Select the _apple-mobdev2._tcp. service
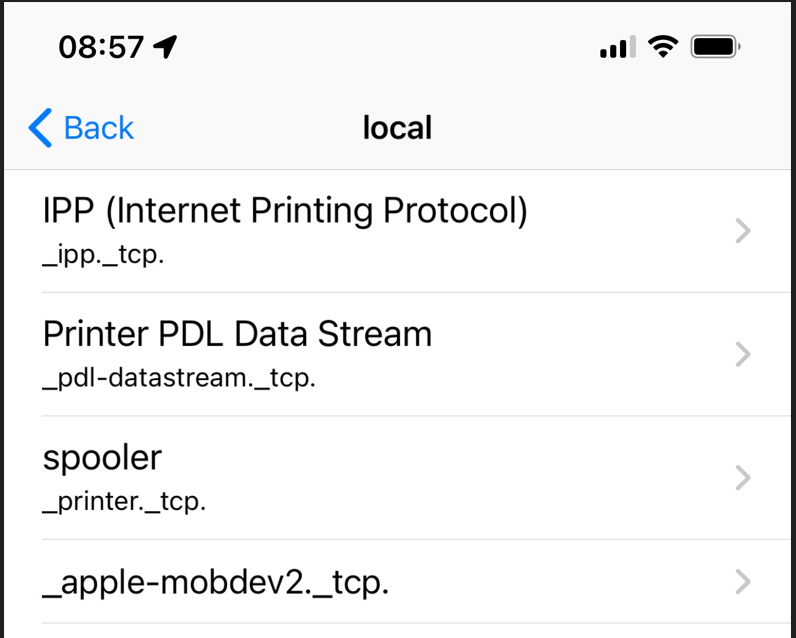Screen dimensions: 796x638 point(215,581)
